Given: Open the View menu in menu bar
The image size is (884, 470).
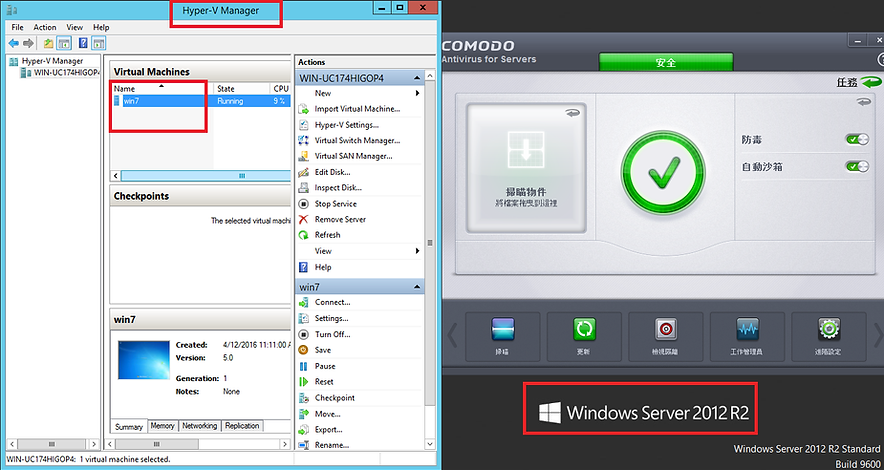Looking at the screenshot, I should [x=74, y=27].
